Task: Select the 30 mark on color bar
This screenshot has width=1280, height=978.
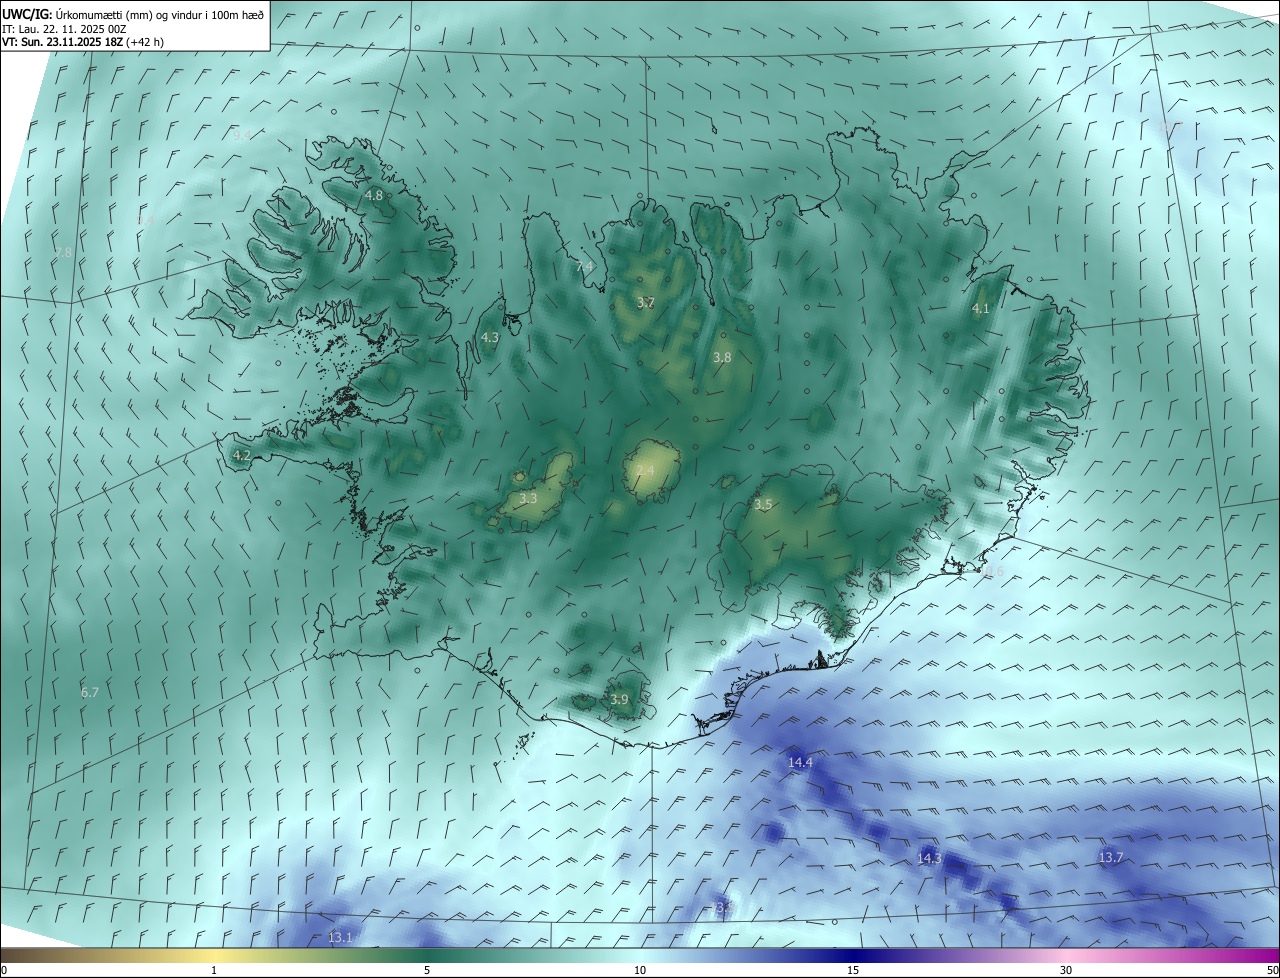Action: [x=1066, y=970]
